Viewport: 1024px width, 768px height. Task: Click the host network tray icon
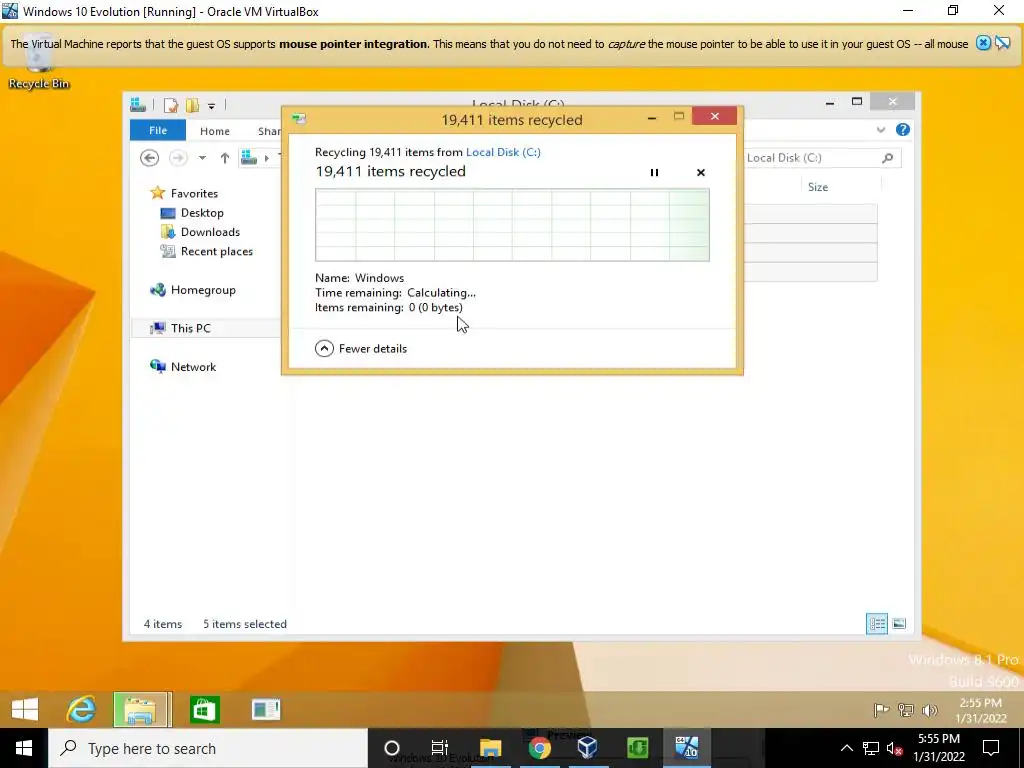[871, 748]
